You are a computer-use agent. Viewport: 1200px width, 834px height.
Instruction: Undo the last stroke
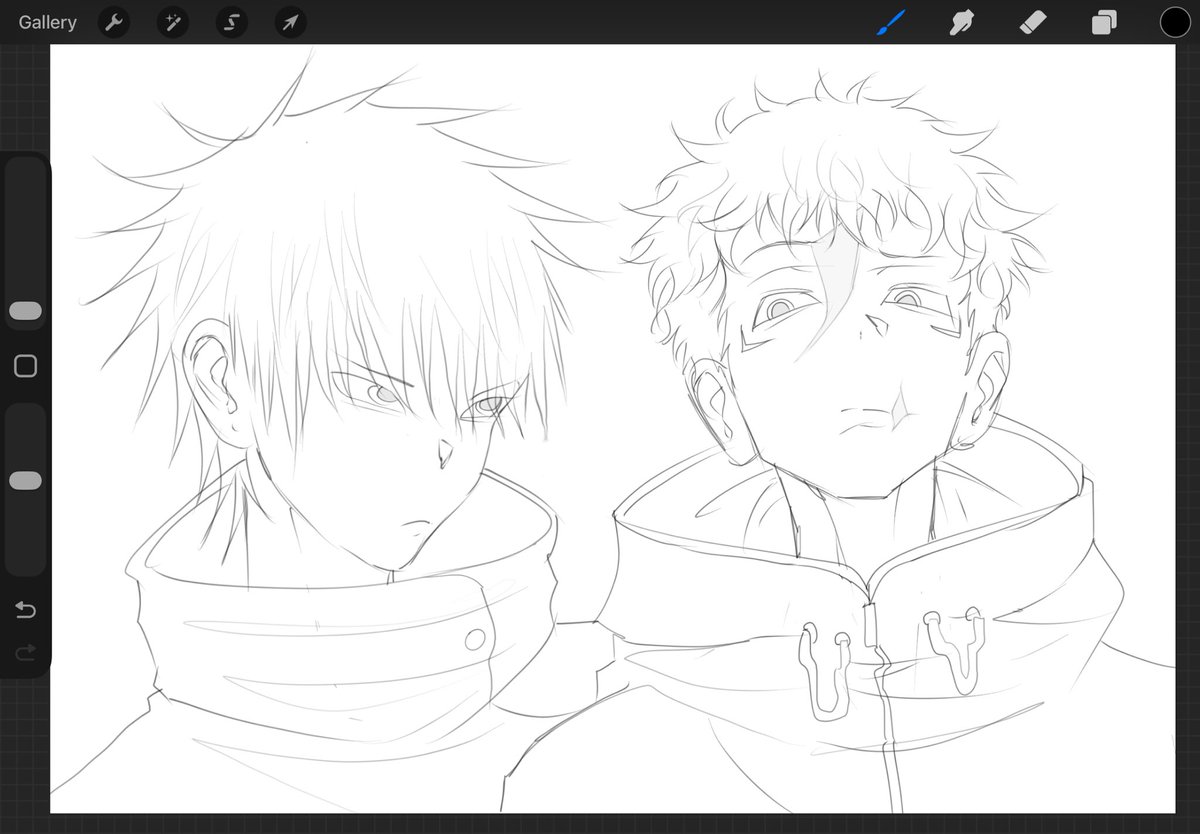(x=24, y=610)
